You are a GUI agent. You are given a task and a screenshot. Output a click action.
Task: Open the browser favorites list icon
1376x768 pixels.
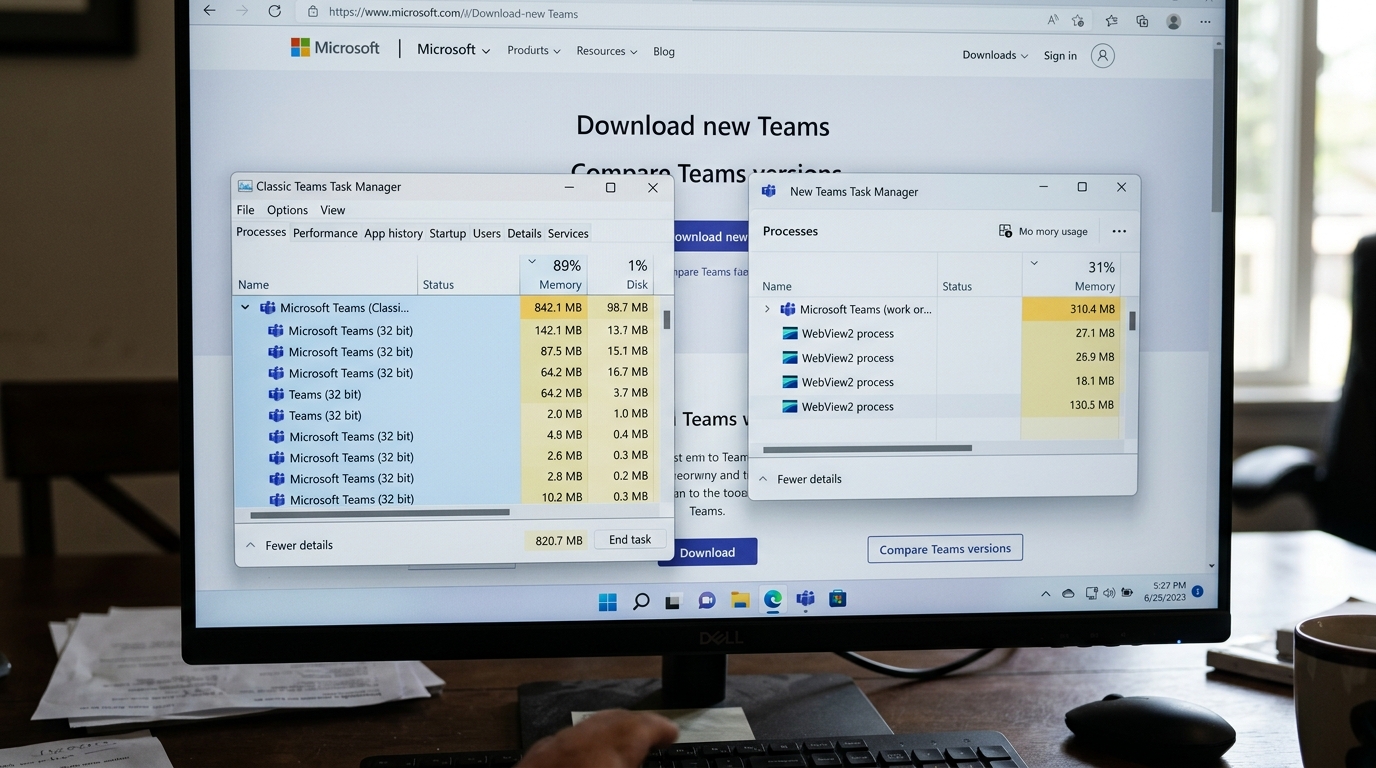click(1111, 20)
